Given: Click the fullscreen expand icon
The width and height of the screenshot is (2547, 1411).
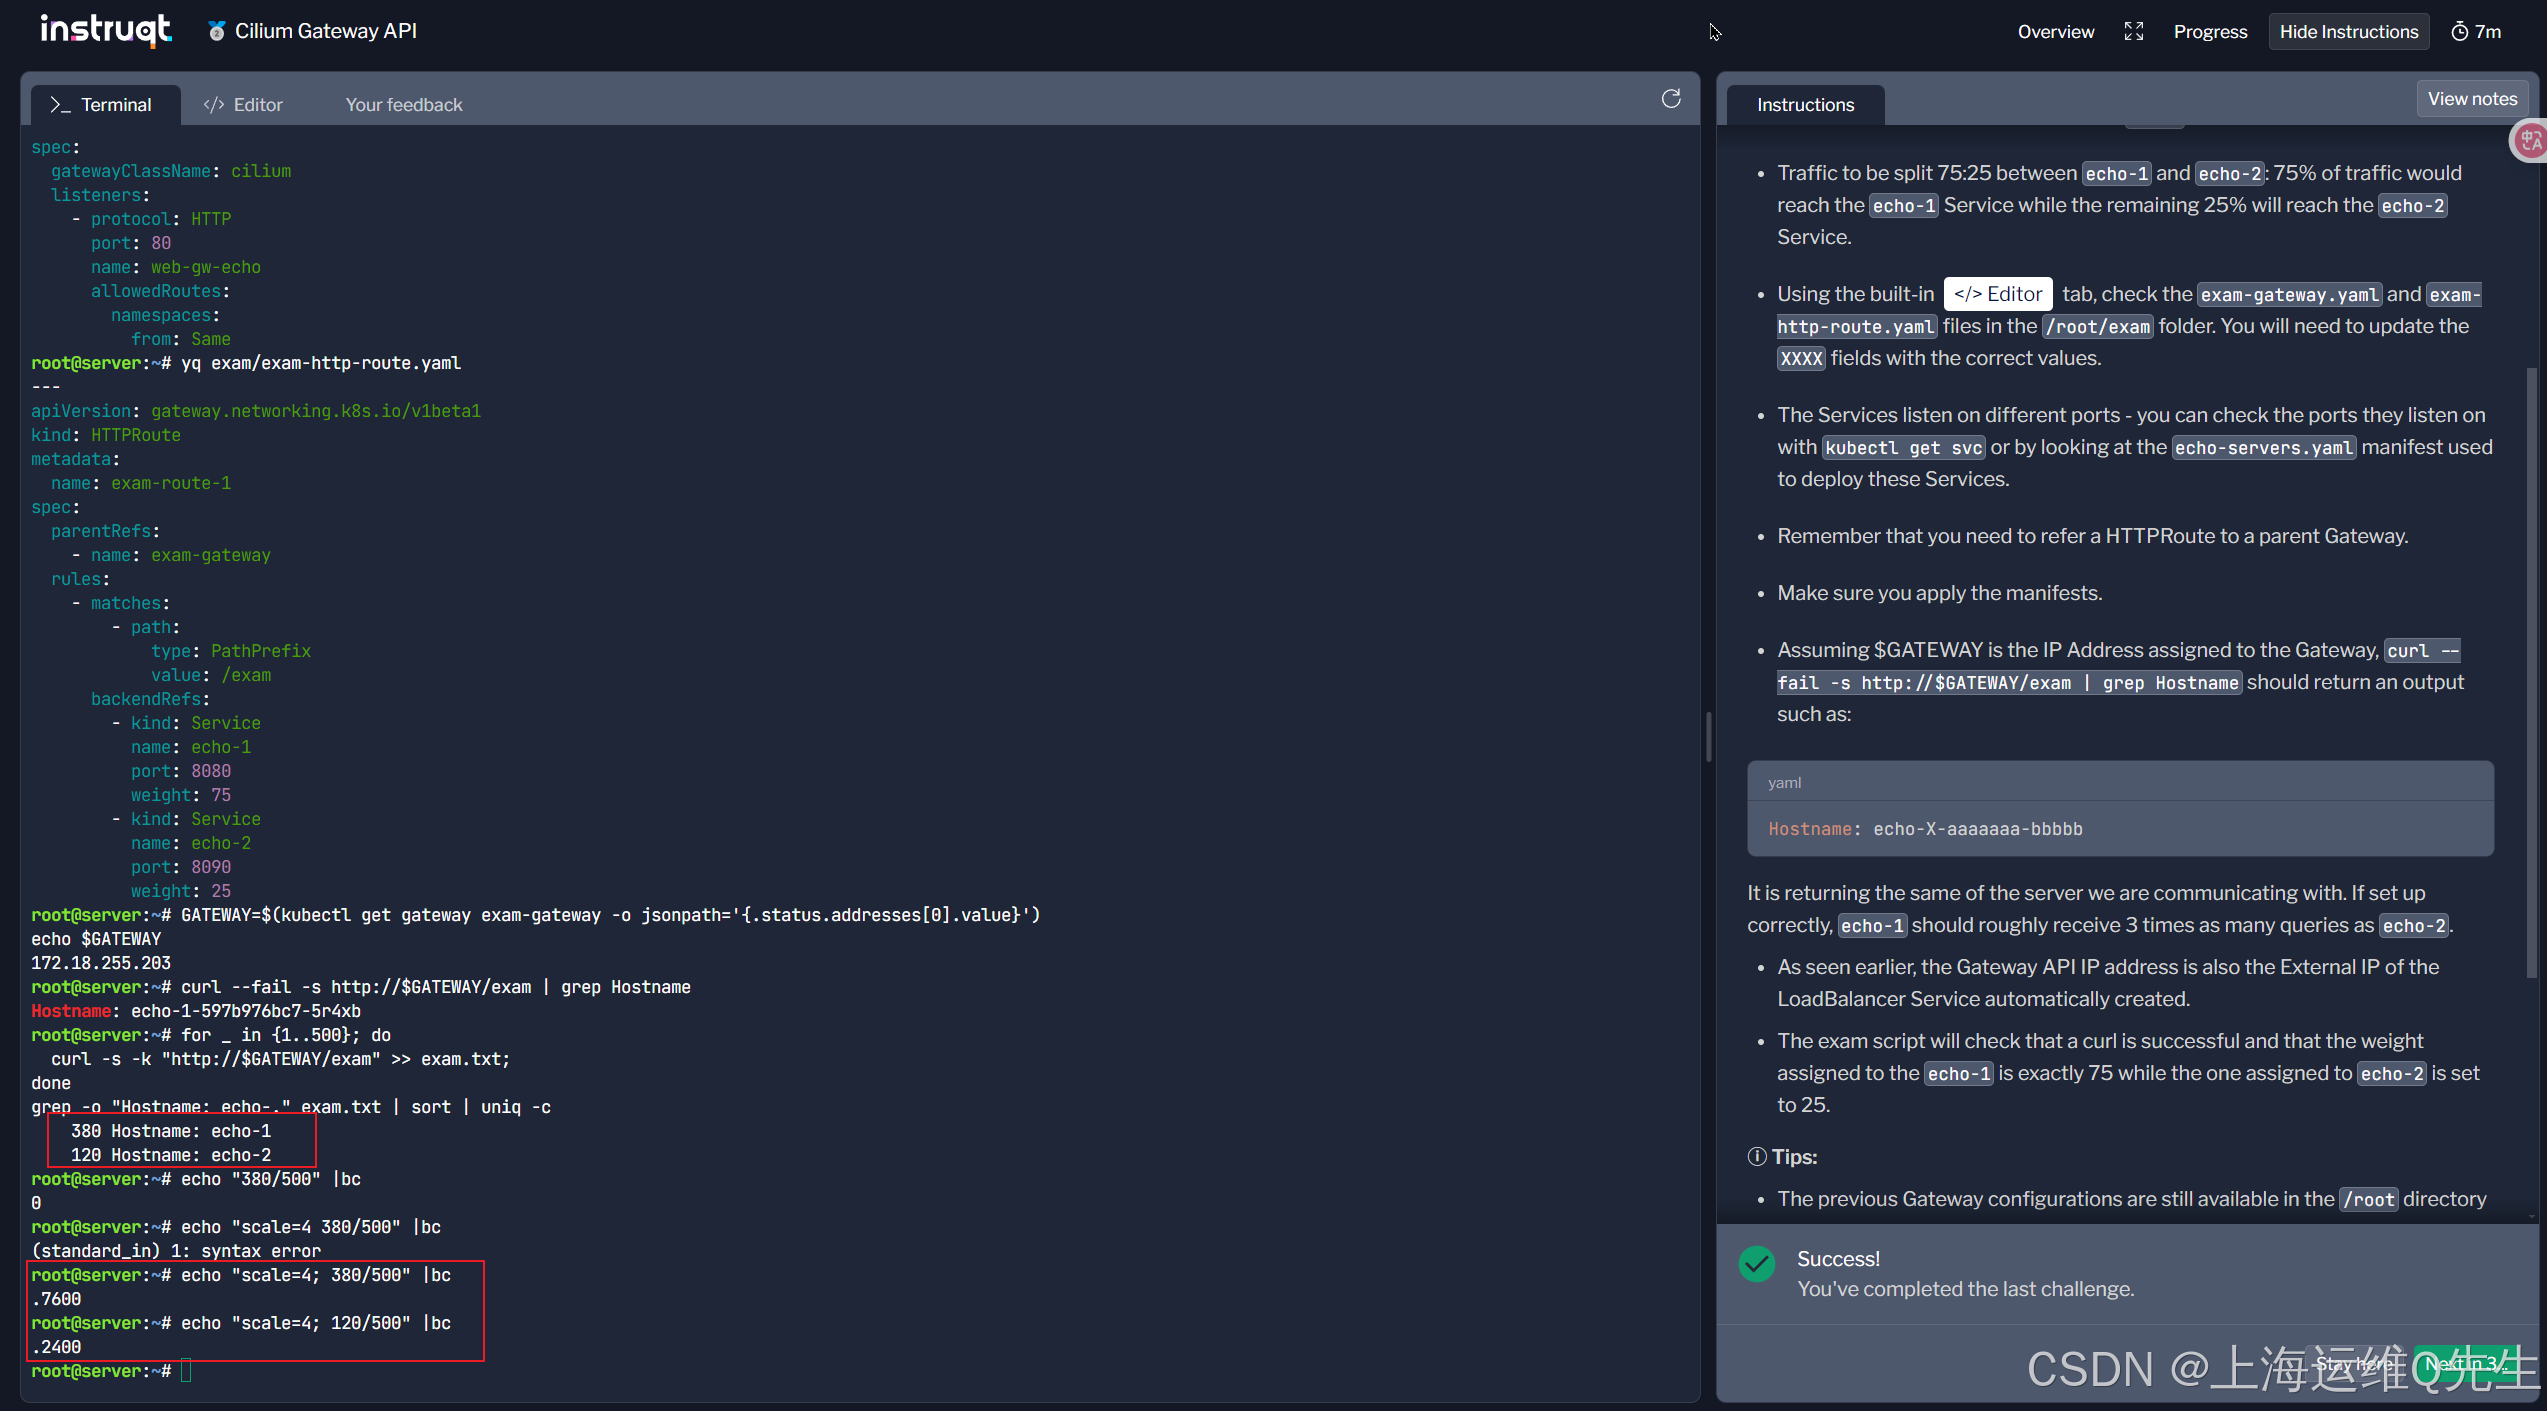Looking at the screenshot, I should (2133, 32).
